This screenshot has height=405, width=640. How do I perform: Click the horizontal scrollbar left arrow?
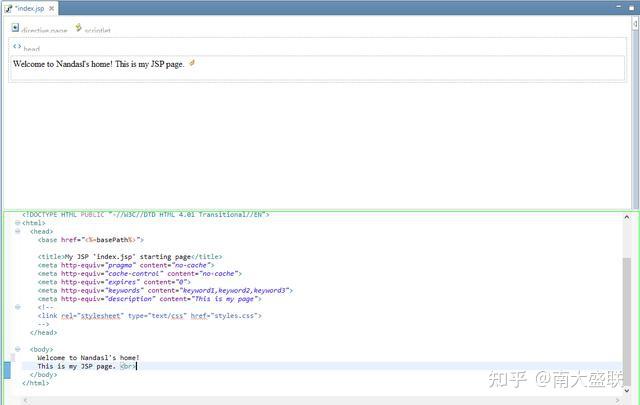tap(25, 401)
